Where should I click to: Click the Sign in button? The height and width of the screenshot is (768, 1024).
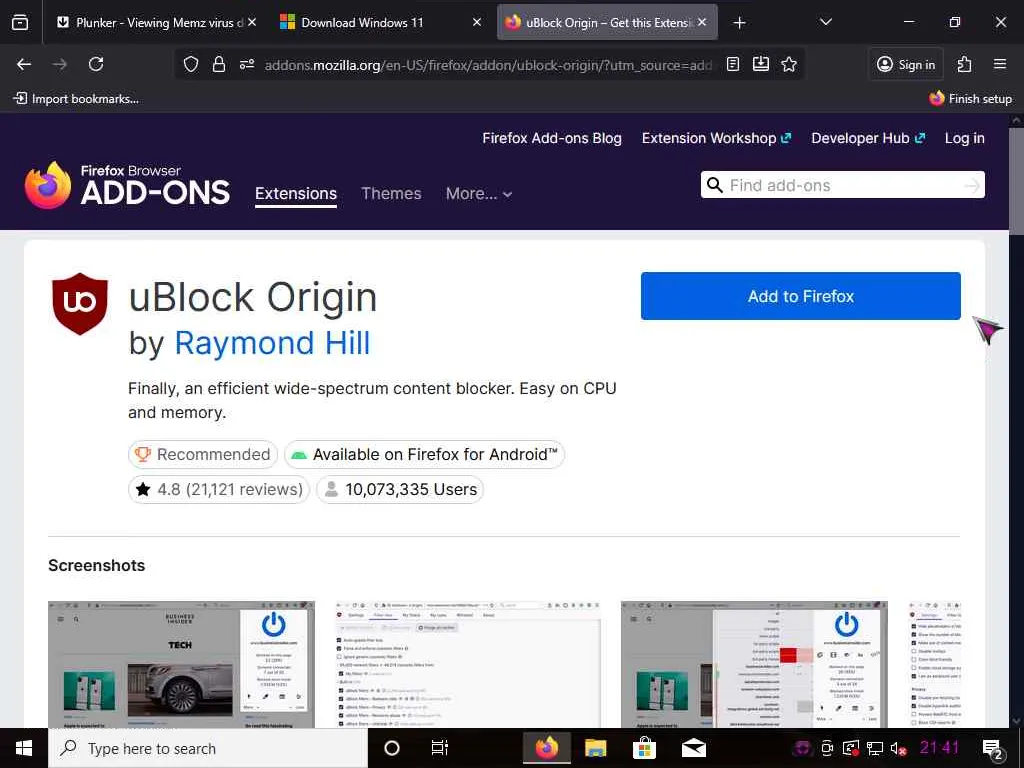tap(906, 64)
